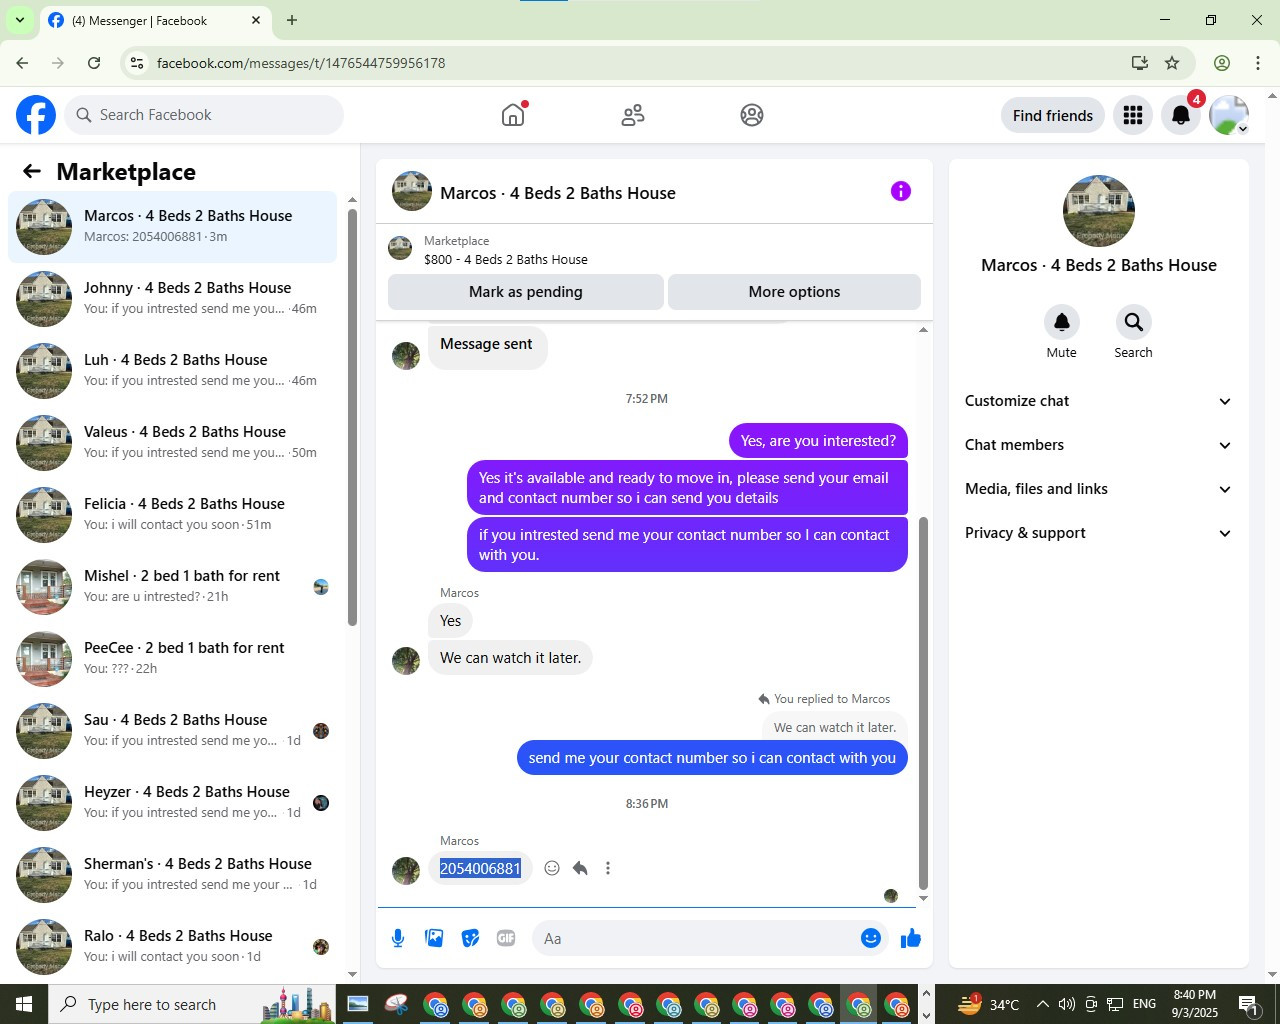This screenshot has height=1024, width=1280.
Task: Bookmark this page with star icon
Action: [x=1172, y=63]
